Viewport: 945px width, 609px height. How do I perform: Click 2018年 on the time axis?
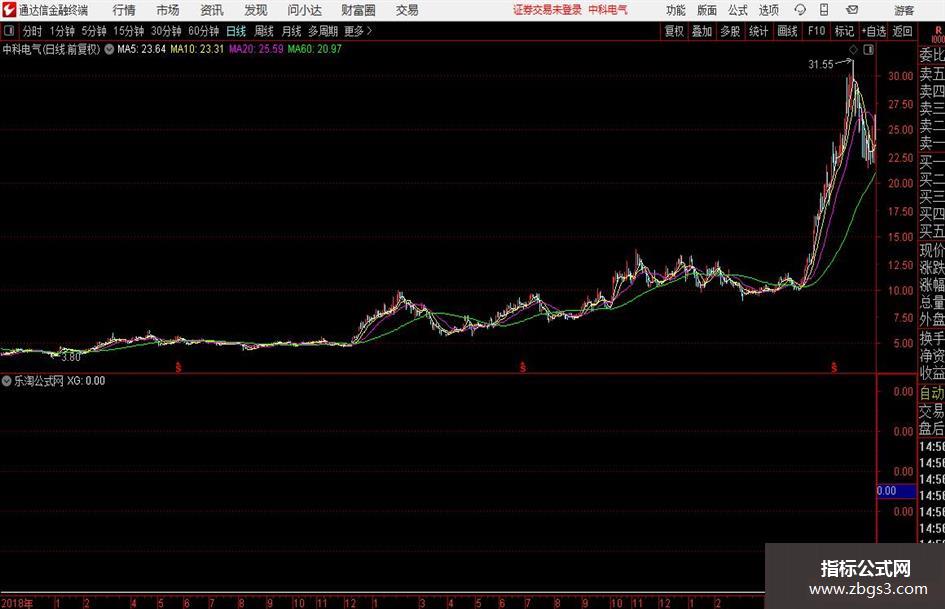click(x=16, y=603)
